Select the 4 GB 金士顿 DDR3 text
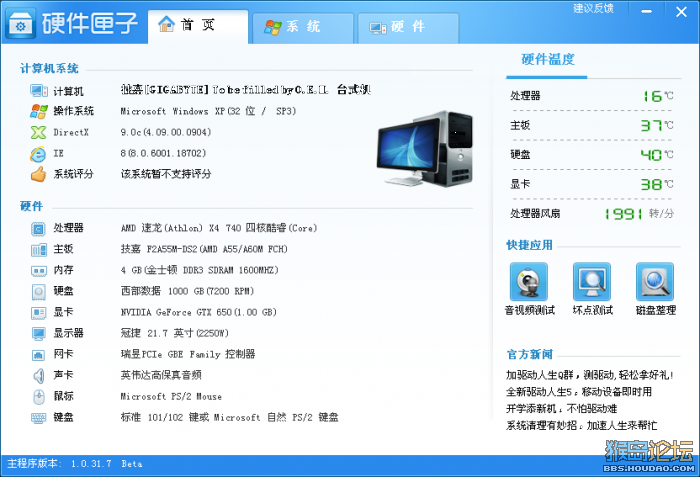 (x=200, y=270)
